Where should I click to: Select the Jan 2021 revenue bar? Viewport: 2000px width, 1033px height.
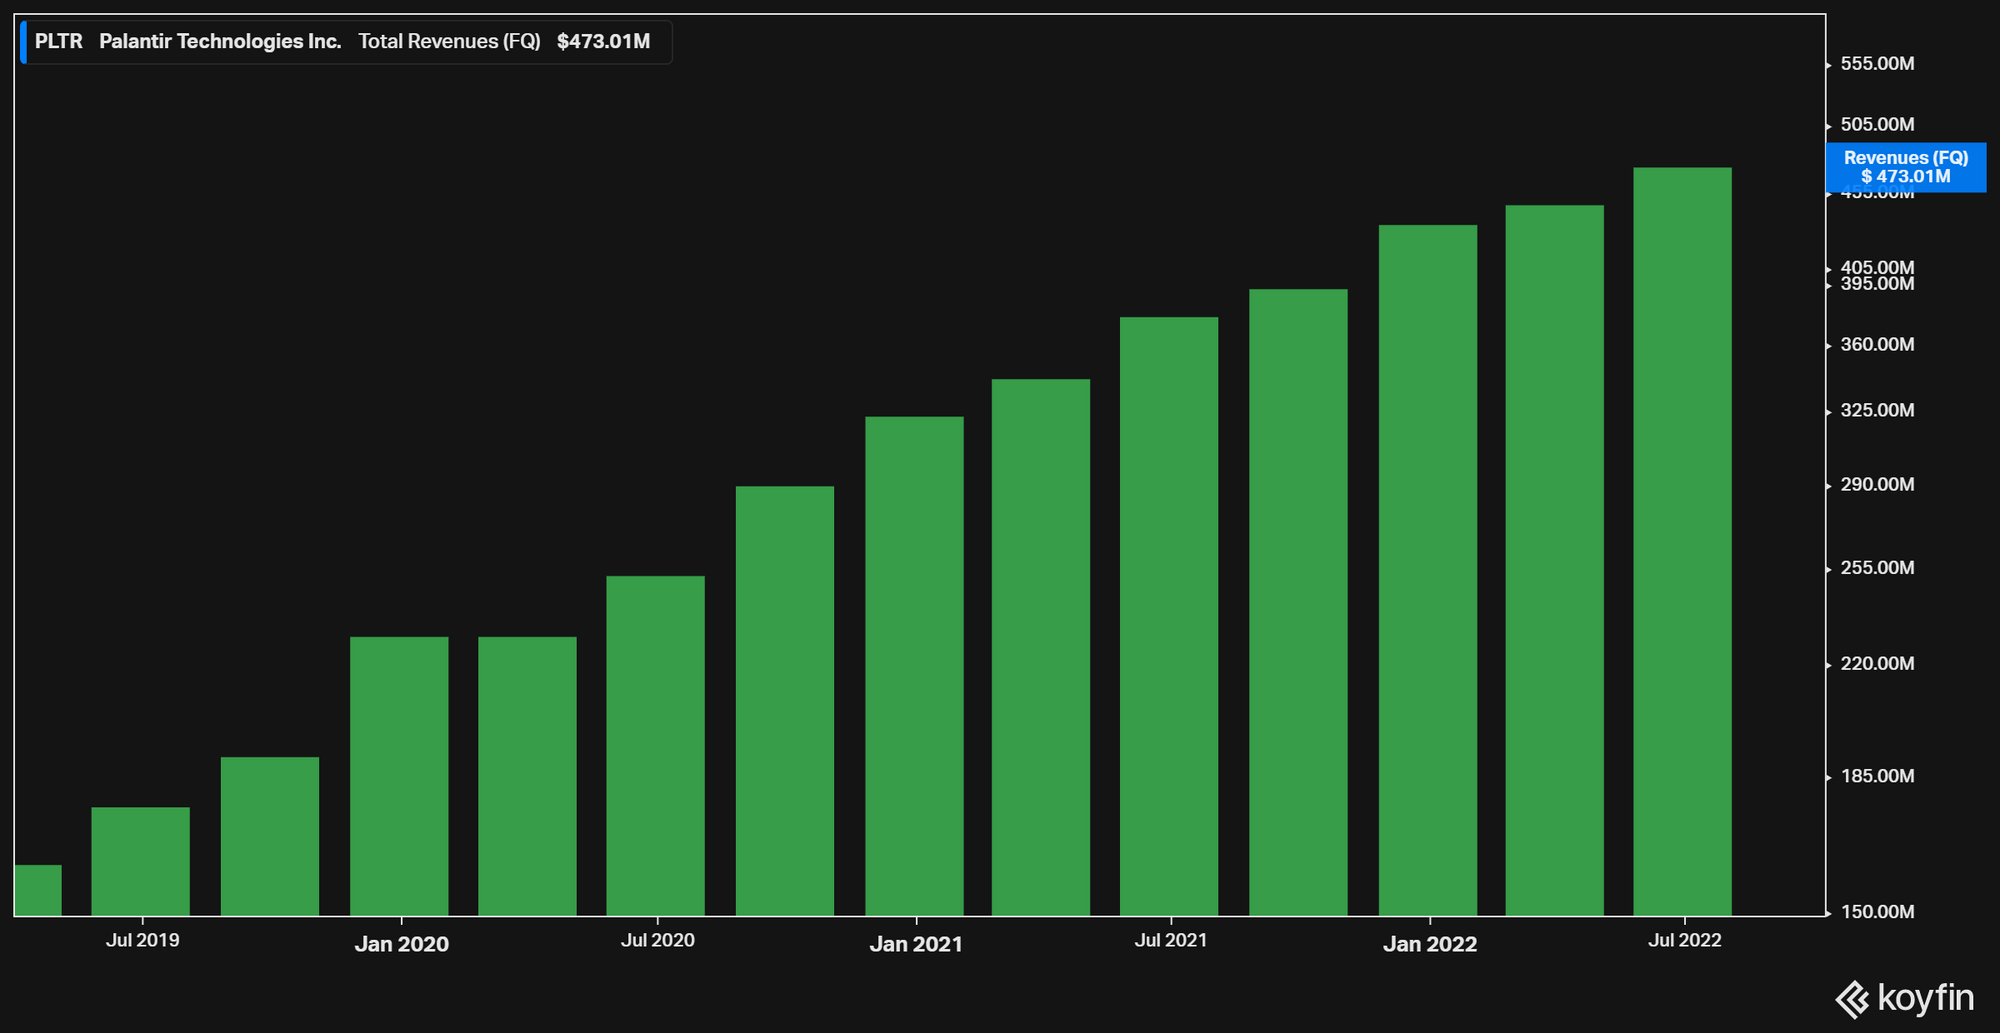914,666
